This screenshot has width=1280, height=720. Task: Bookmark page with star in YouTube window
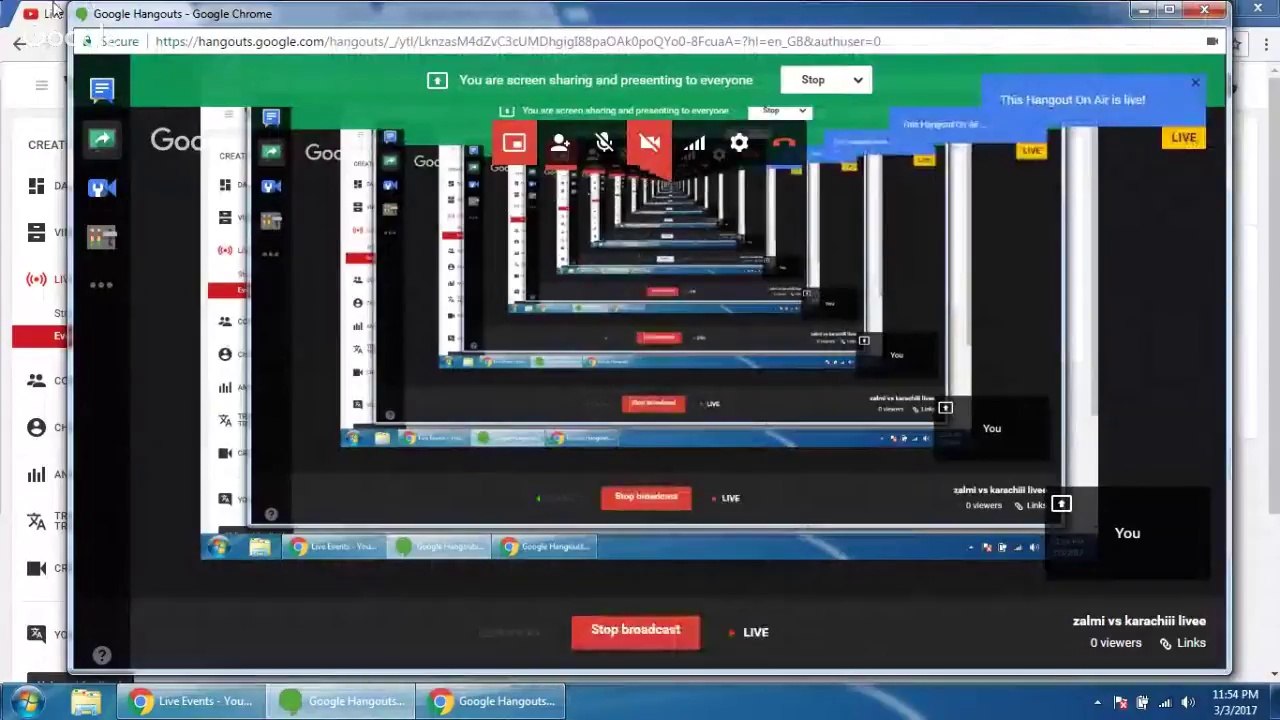tap(1237, 44)
